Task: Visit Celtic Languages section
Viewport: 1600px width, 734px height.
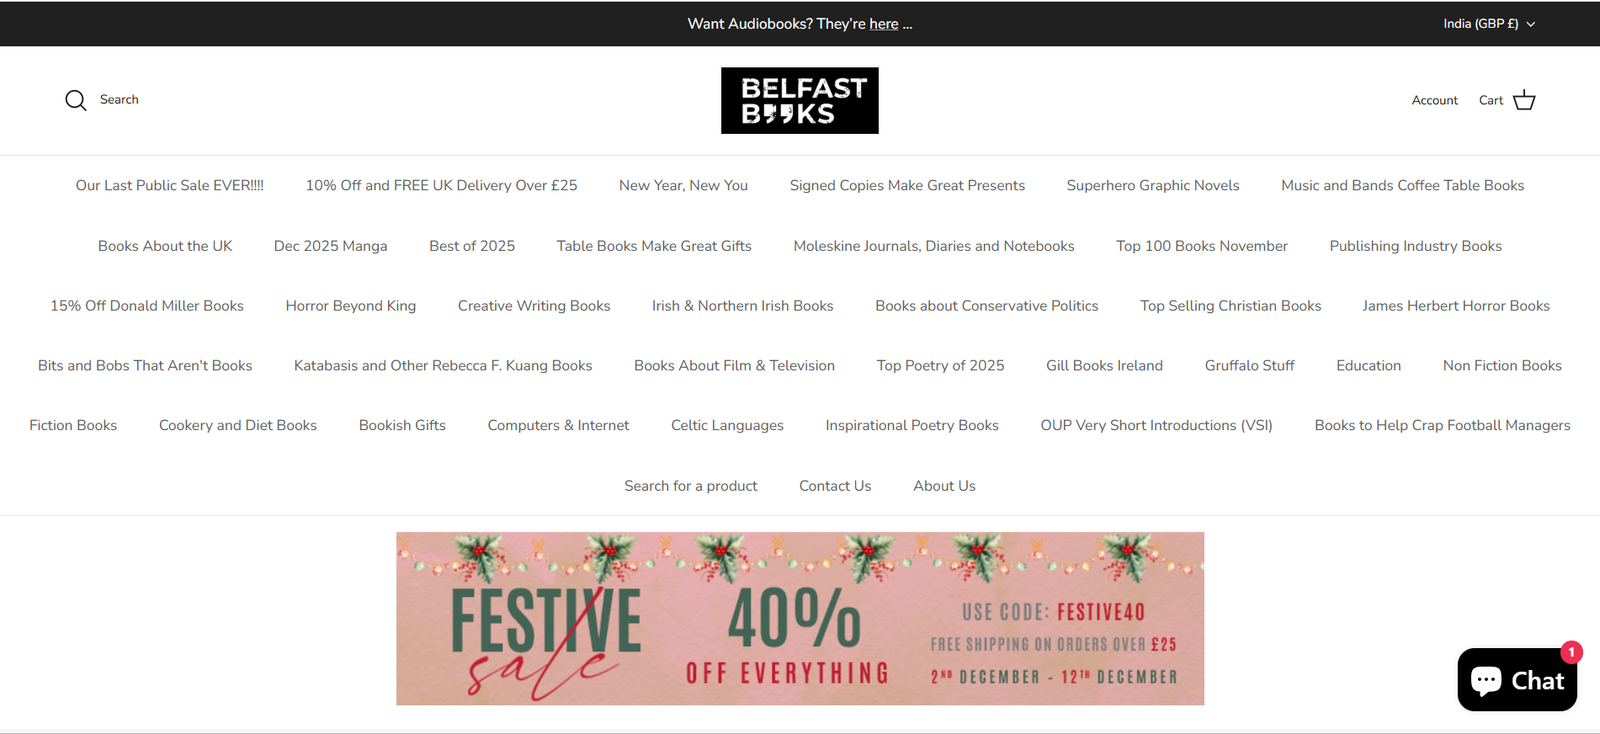Action: 727,426
